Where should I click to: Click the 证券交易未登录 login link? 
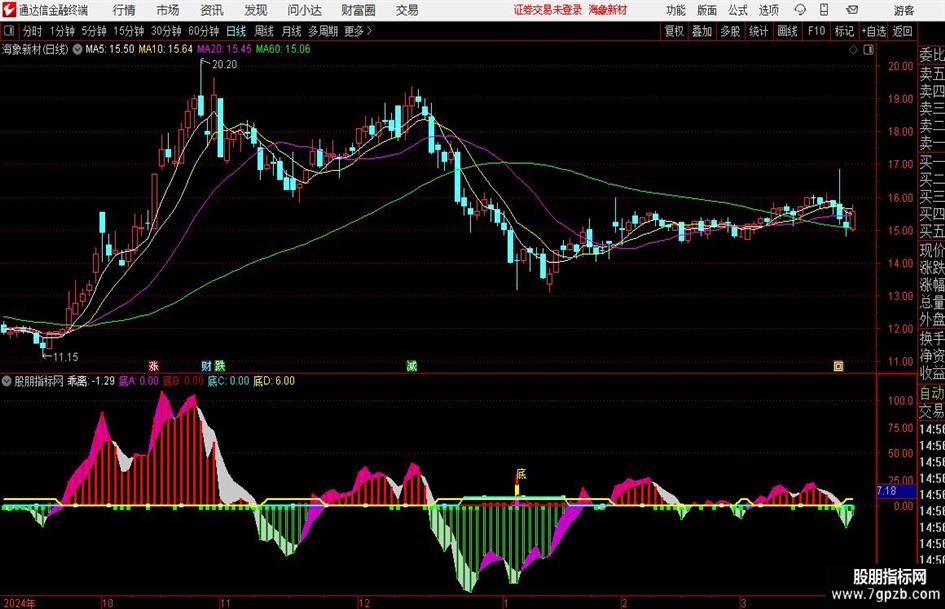548,10
